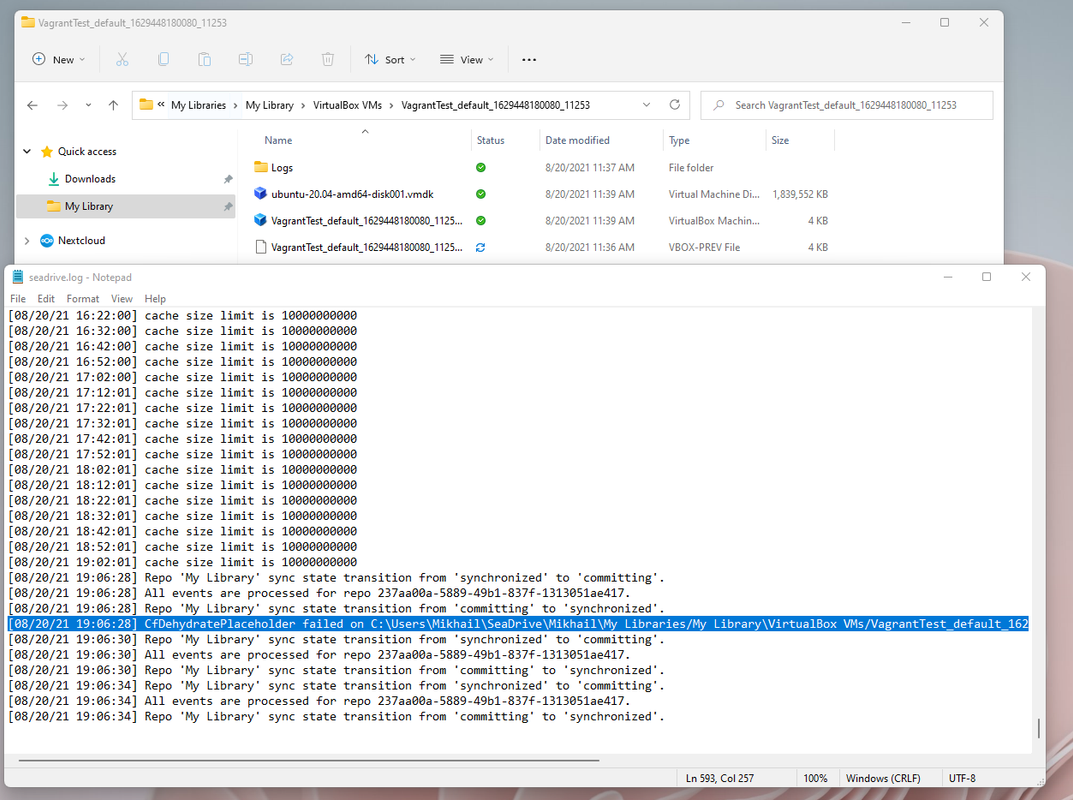Expand chevron after My Libraries breadcrumb
The height and width of the screenshot is (800, 1073).
[x=235, y=105]
